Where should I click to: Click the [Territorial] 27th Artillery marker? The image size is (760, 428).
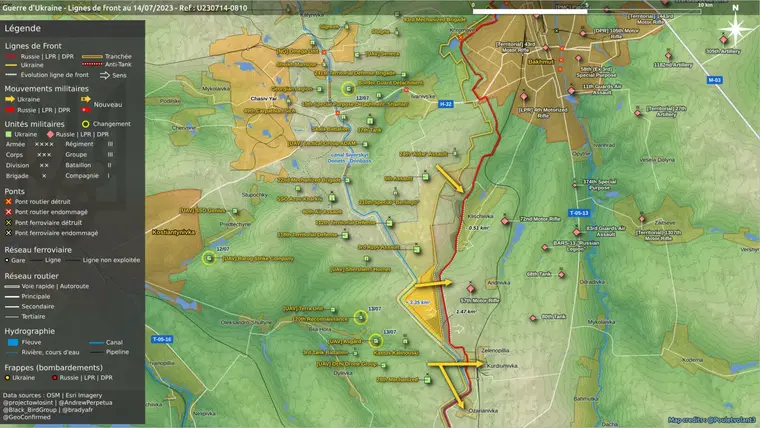638,113
